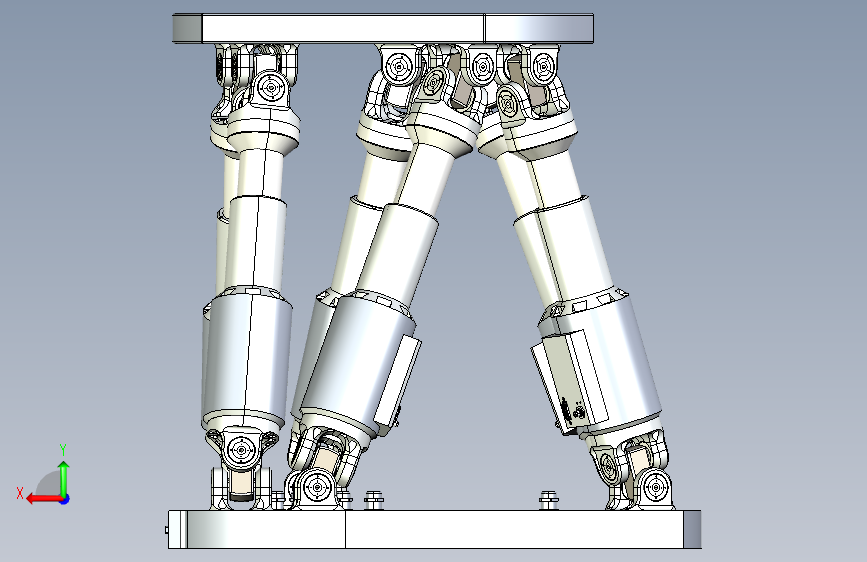Select the small connector on the base plate's left edge
Viewport: 867px width, 562px height.
pos(166,530)
